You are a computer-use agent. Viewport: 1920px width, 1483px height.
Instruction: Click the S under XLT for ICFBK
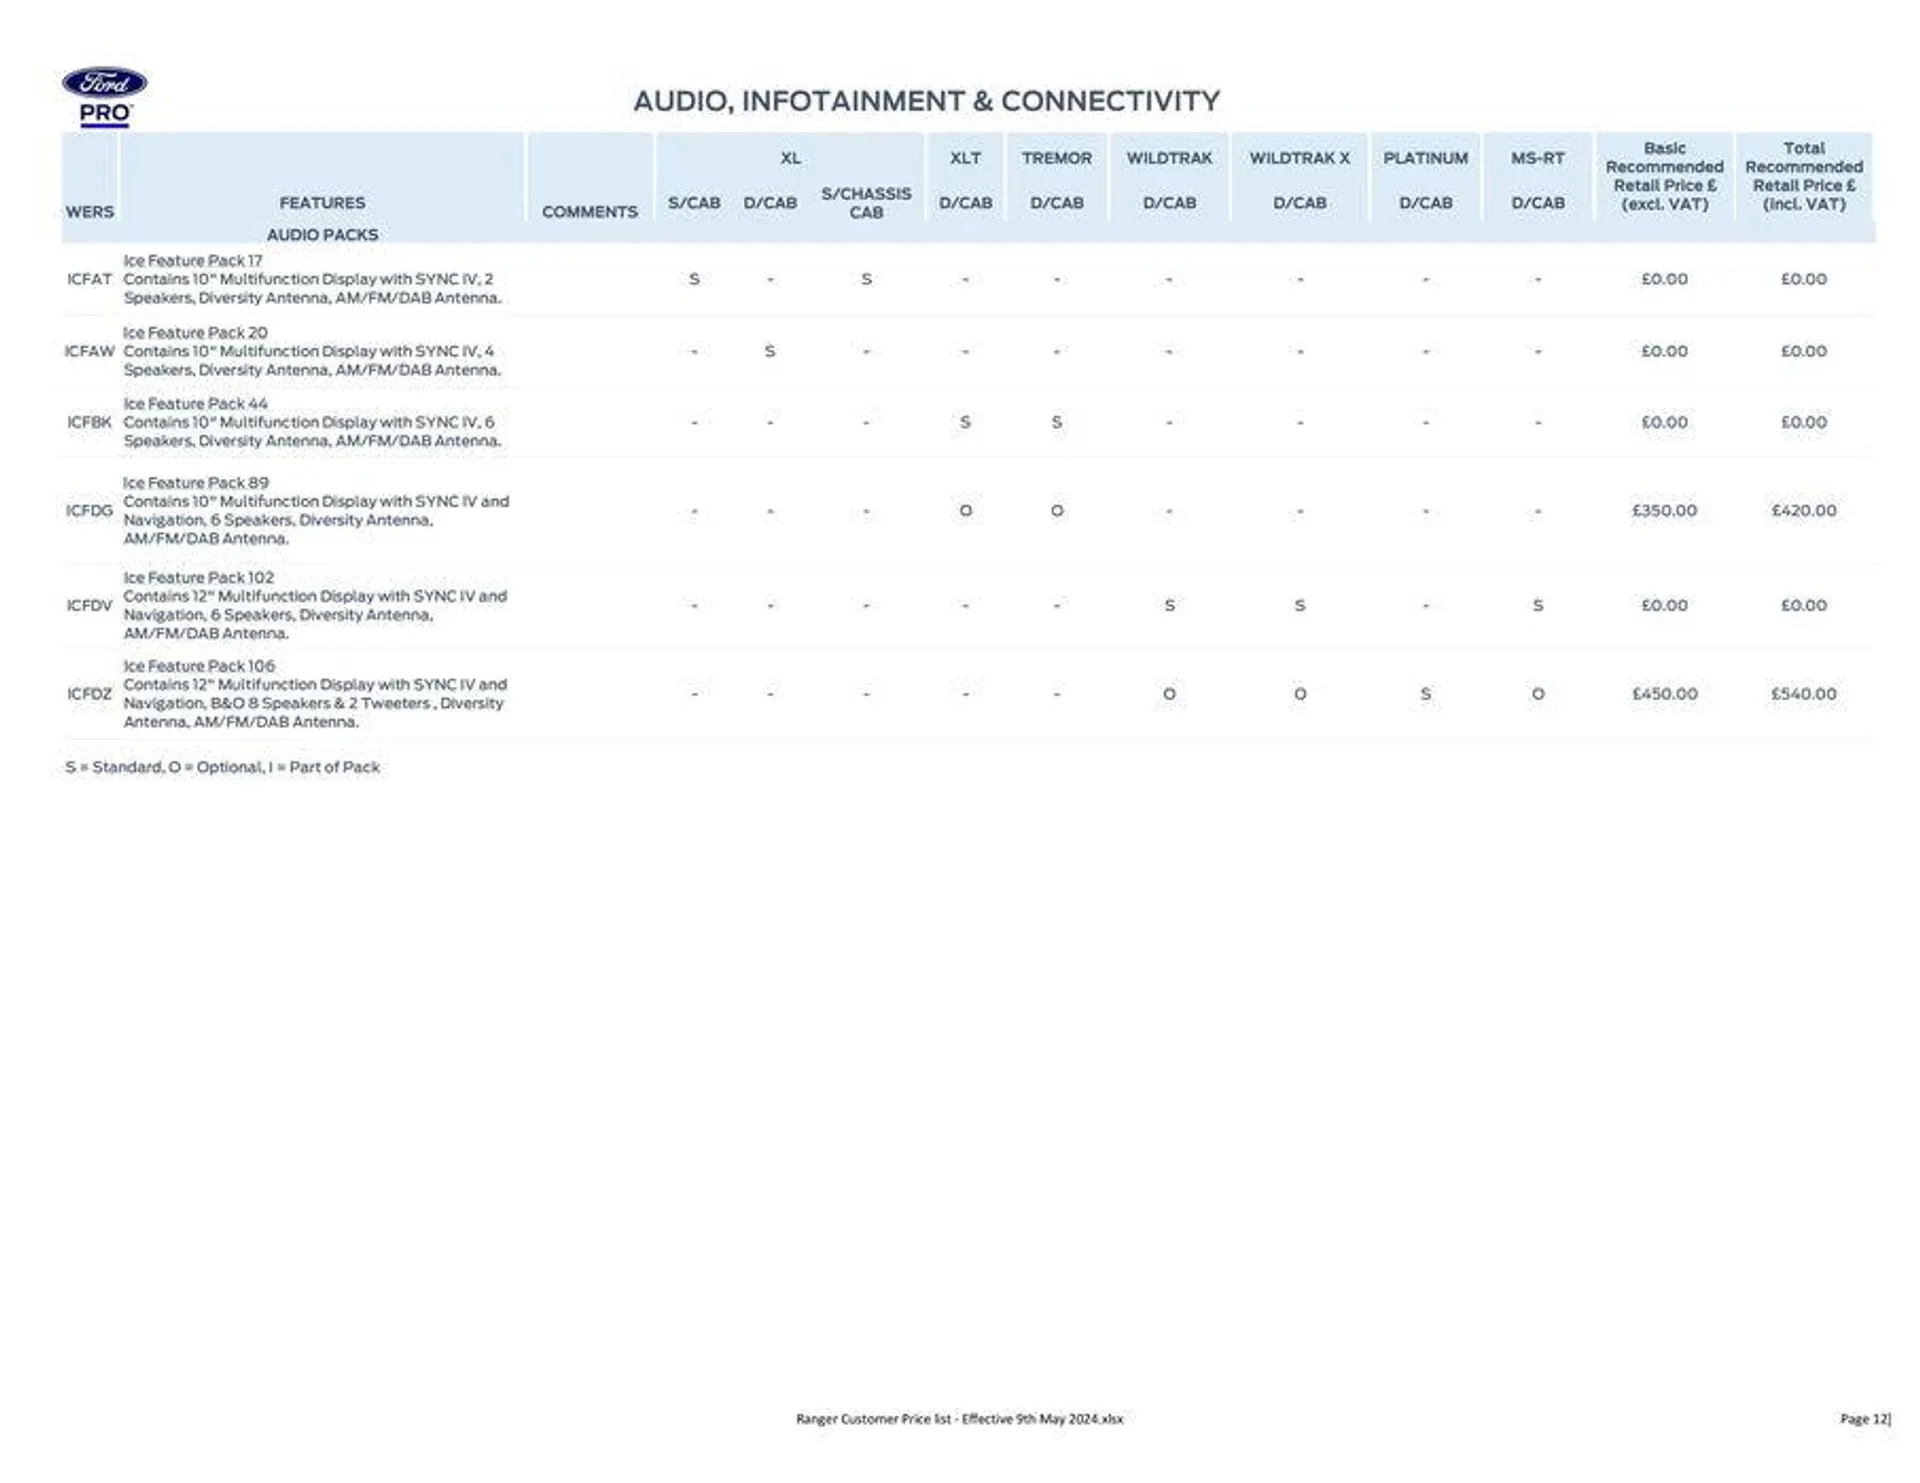click(965, 422)
